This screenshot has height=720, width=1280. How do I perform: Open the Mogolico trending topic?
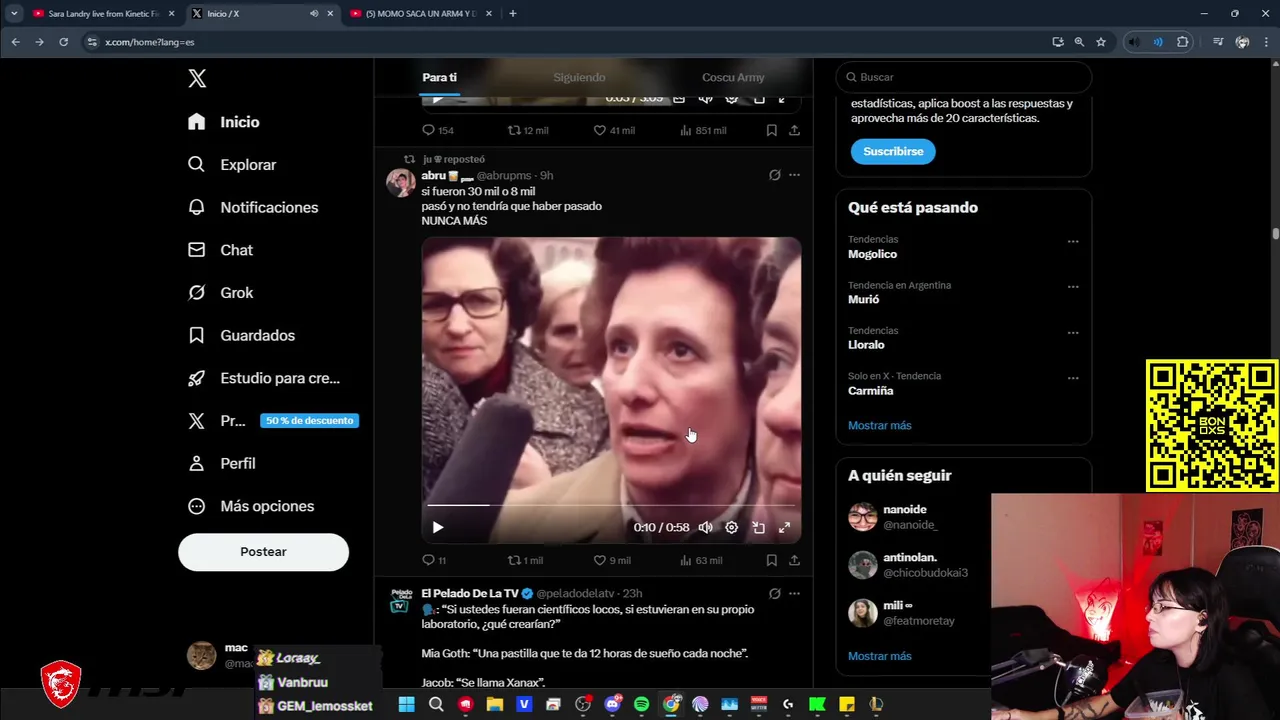872,254
